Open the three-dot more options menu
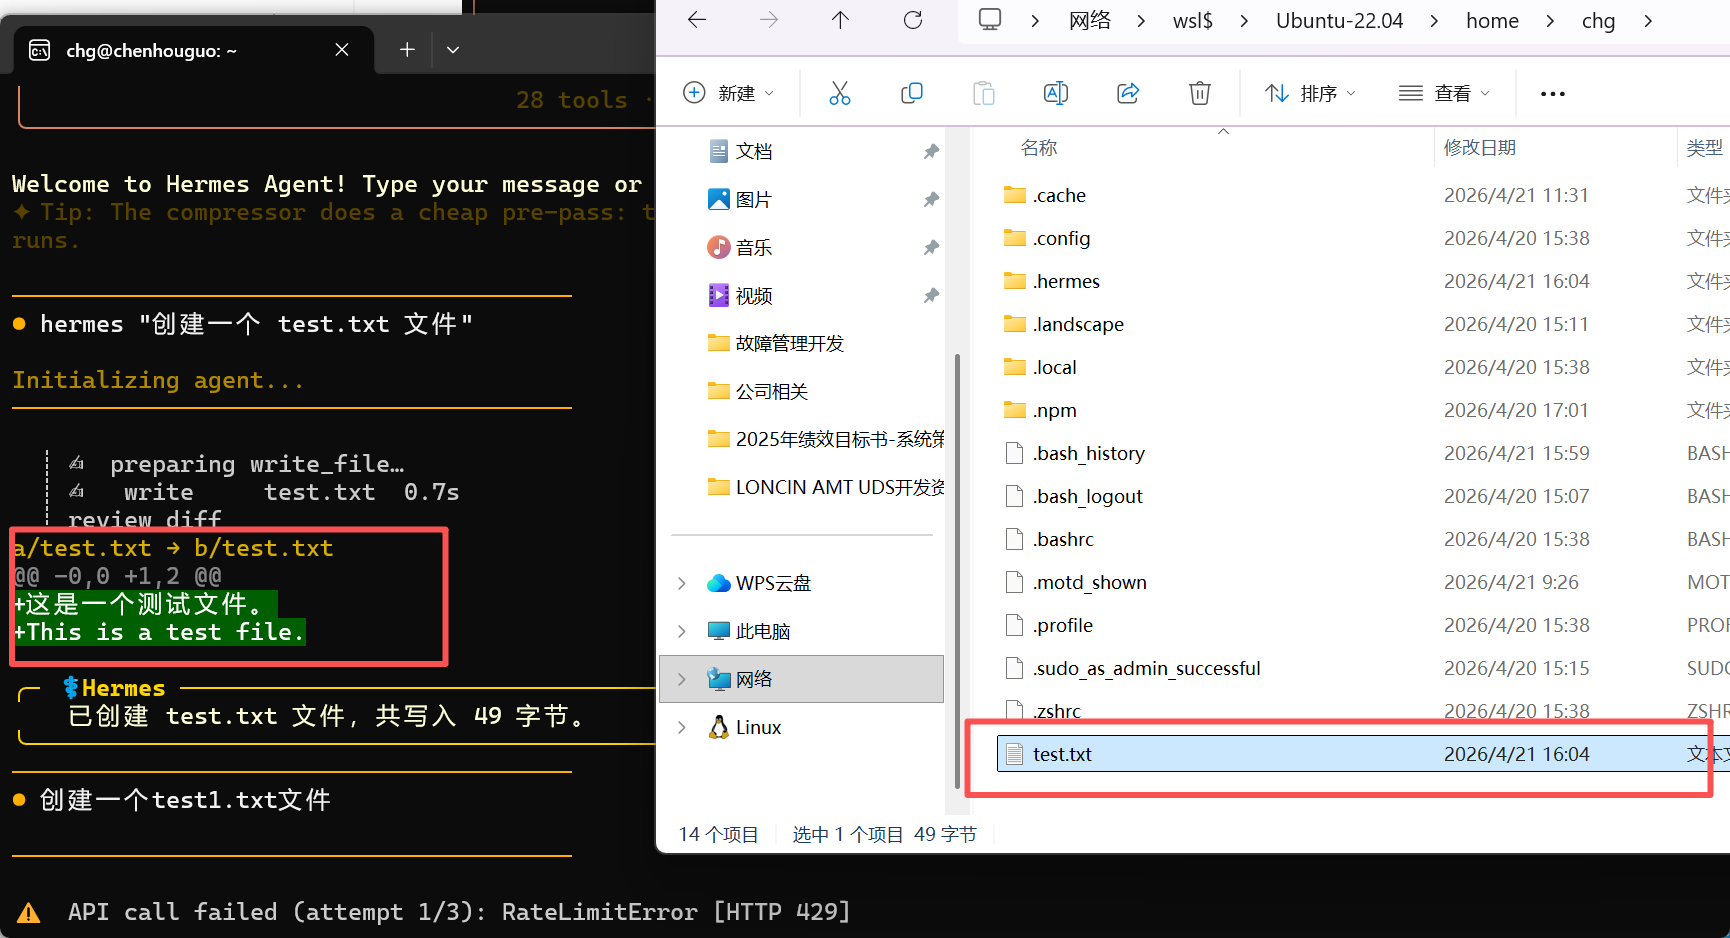 (1553, 94)
